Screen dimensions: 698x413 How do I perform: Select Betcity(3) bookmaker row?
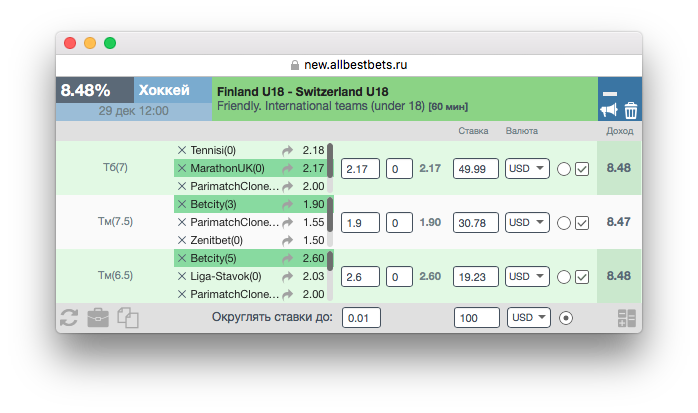(x=250, y=204)
